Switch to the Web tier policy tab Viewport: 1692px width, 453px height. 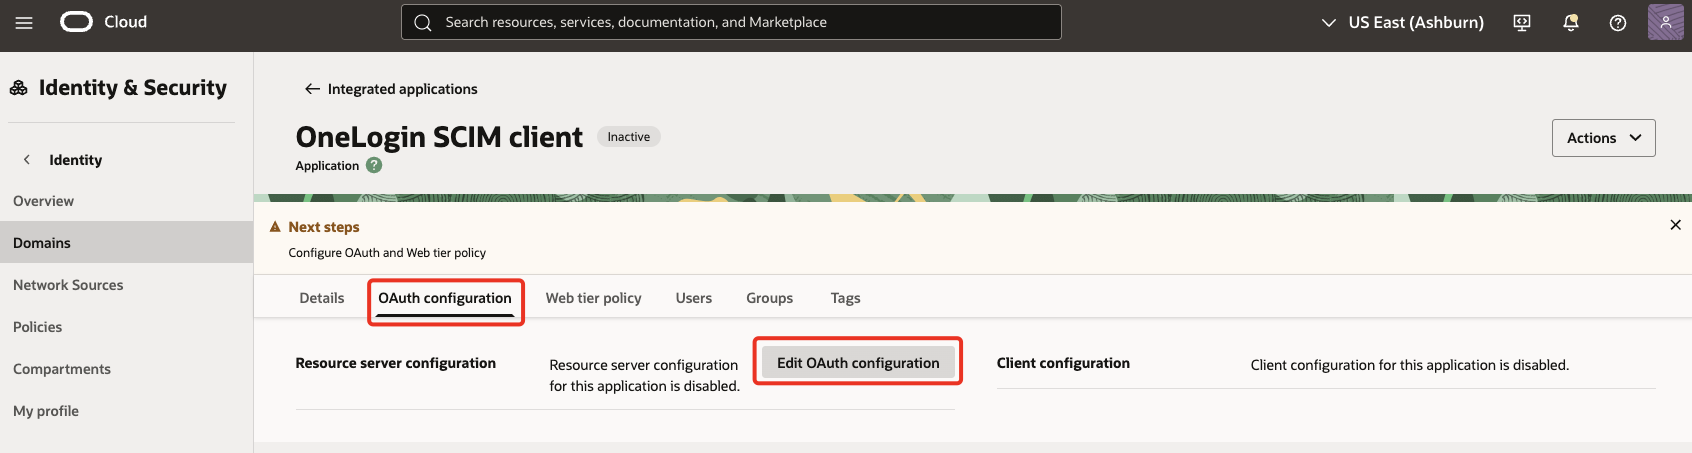[593, 298]
